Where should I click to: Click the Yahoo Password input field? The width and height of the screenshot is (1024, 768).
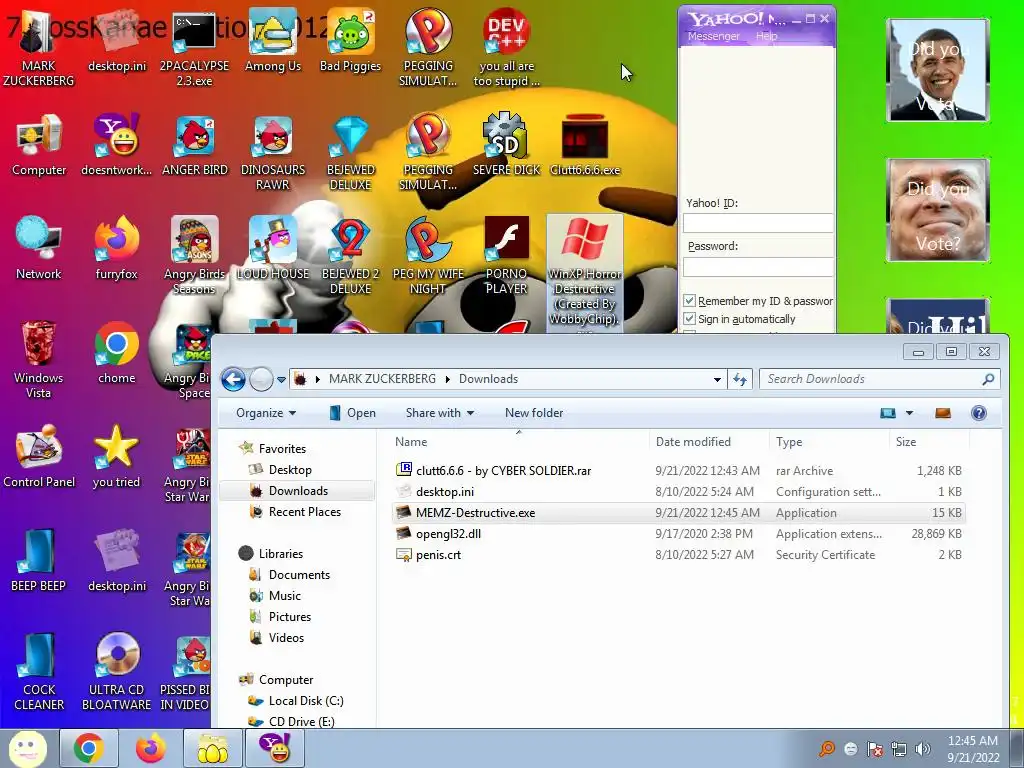pyautogui.click(x=758, y=266)
